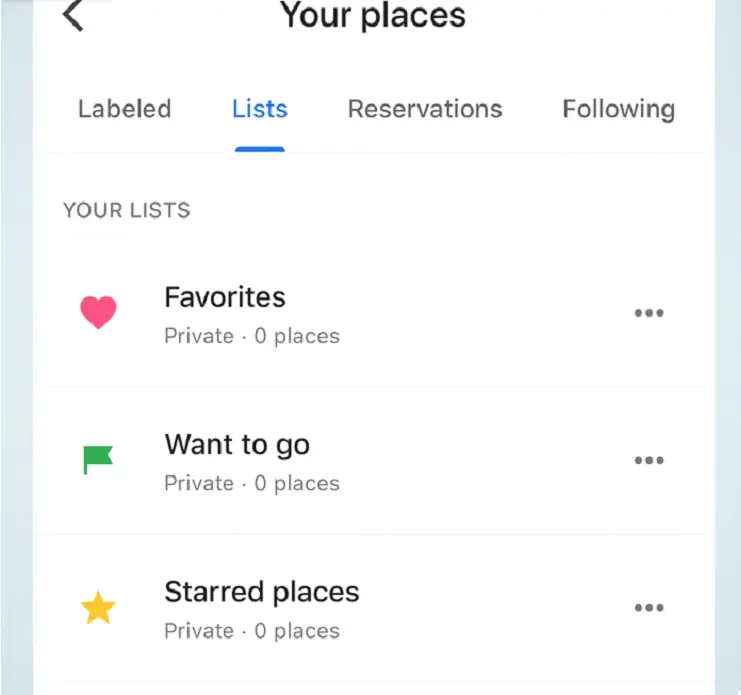Click the yellow star Starred places icon
This screenshot has width=741, height=695.
point(98,608)
